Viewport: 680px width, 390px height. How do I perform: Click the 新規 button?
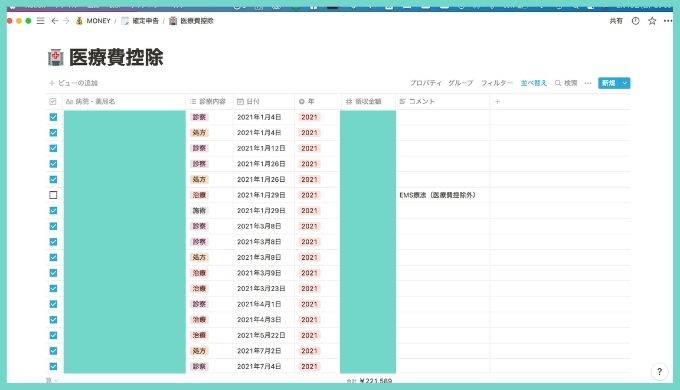(608, 83)
